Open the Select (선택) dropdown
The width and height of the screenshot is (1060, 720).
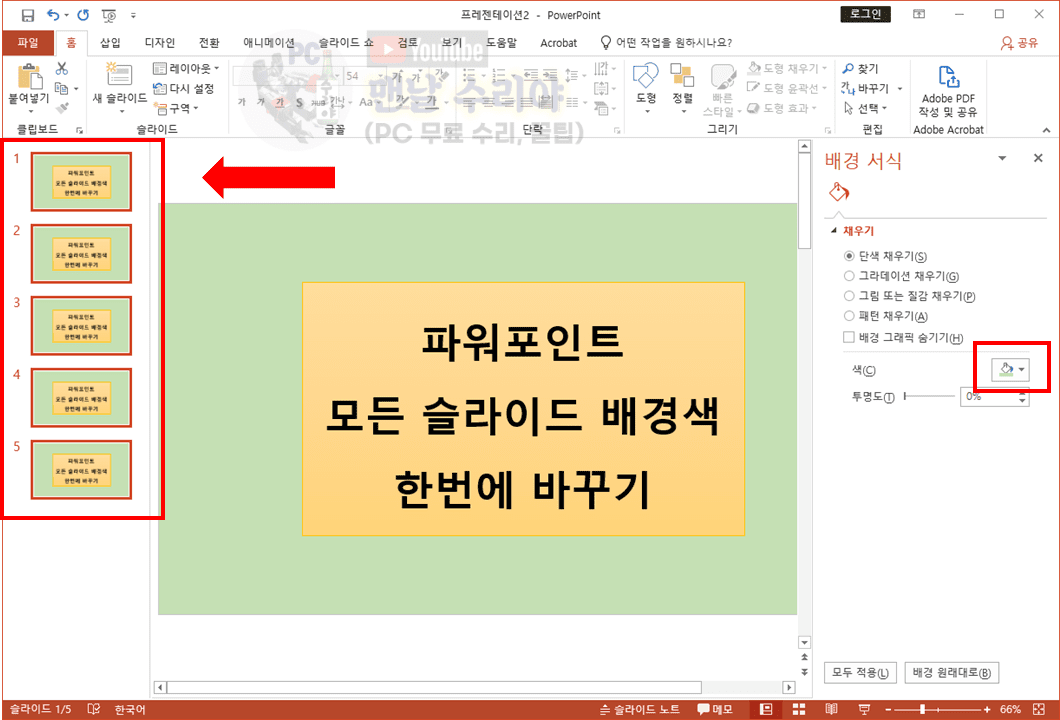[x=865, y=108]
